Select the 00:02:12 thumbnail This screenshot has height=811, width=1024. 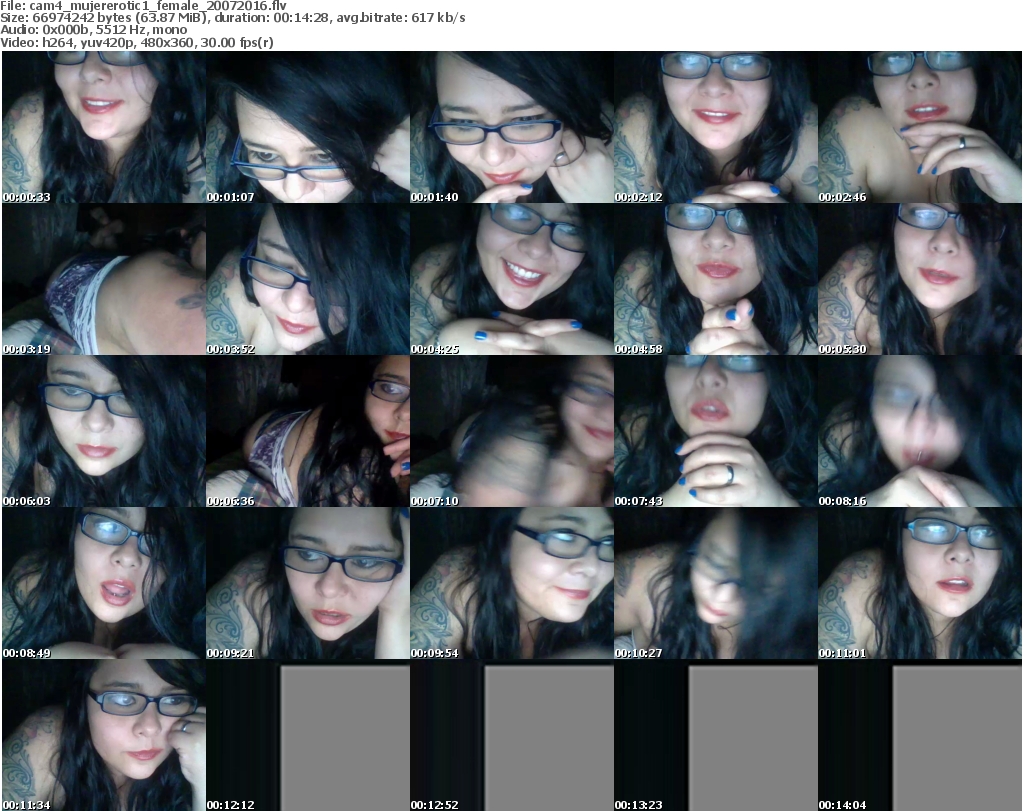click(716, 127)
